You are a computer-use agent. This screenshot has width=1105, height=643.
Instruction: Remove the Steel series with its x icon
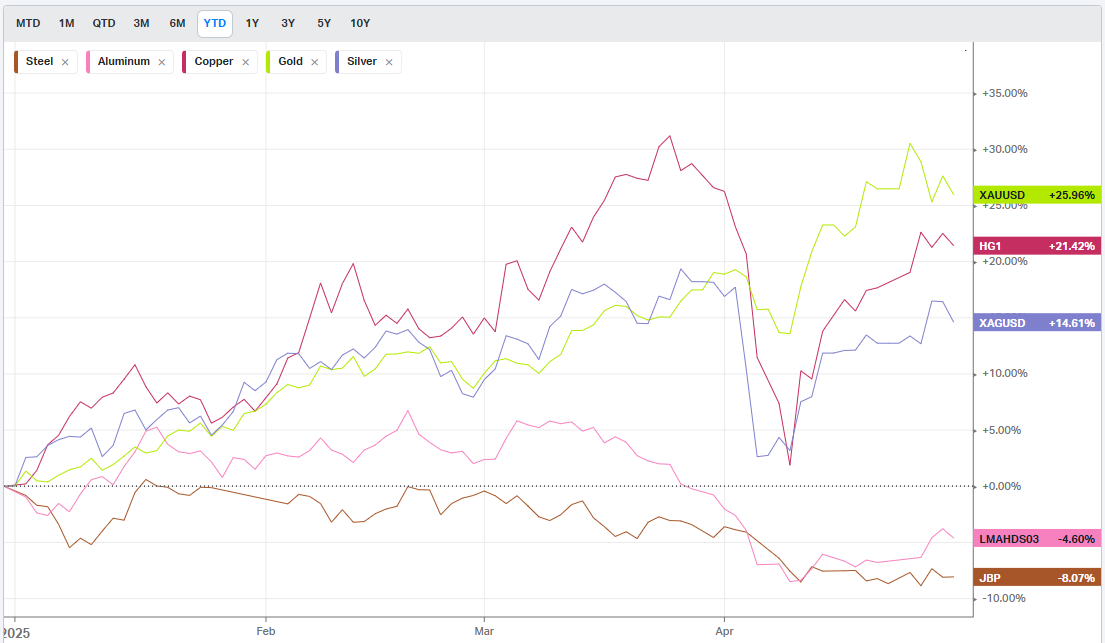coord(65,62)
